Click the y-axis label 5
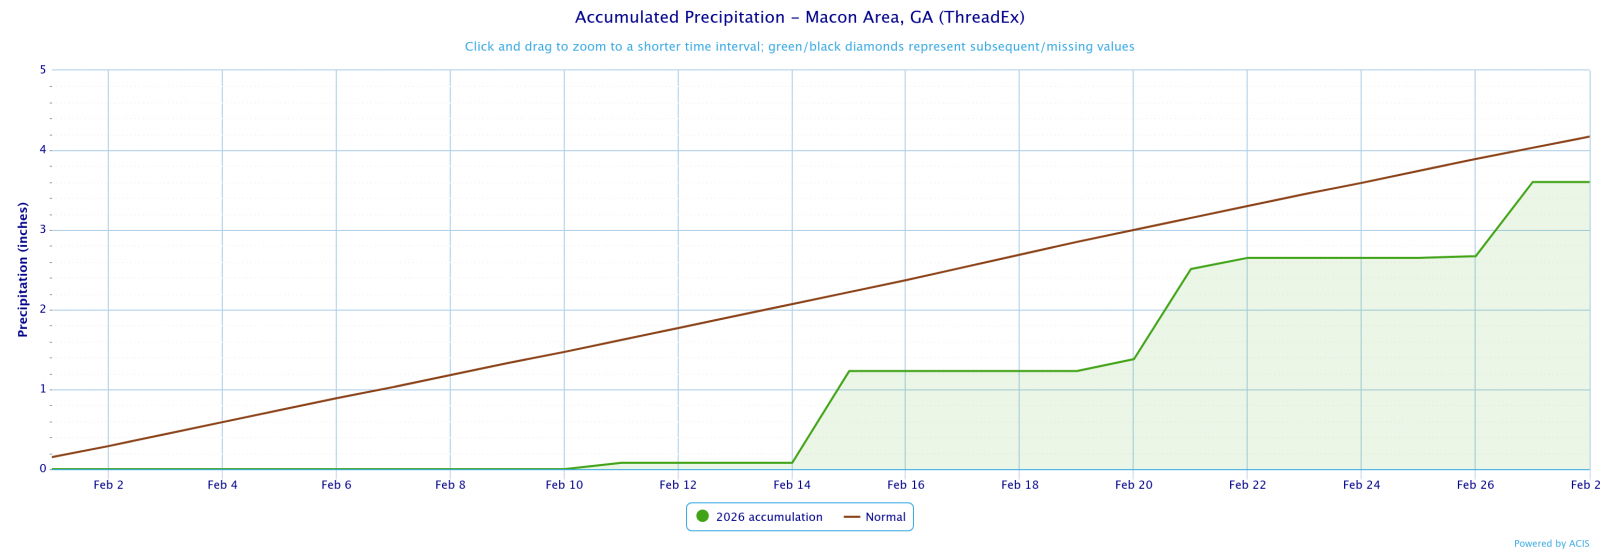Viewport: 1600px width, 552px height. click(43, 70)
